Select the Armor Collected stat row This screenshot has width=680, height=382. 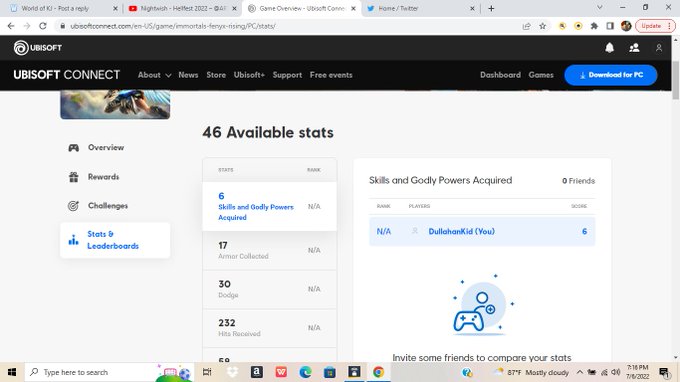click(x=269, y=251)
